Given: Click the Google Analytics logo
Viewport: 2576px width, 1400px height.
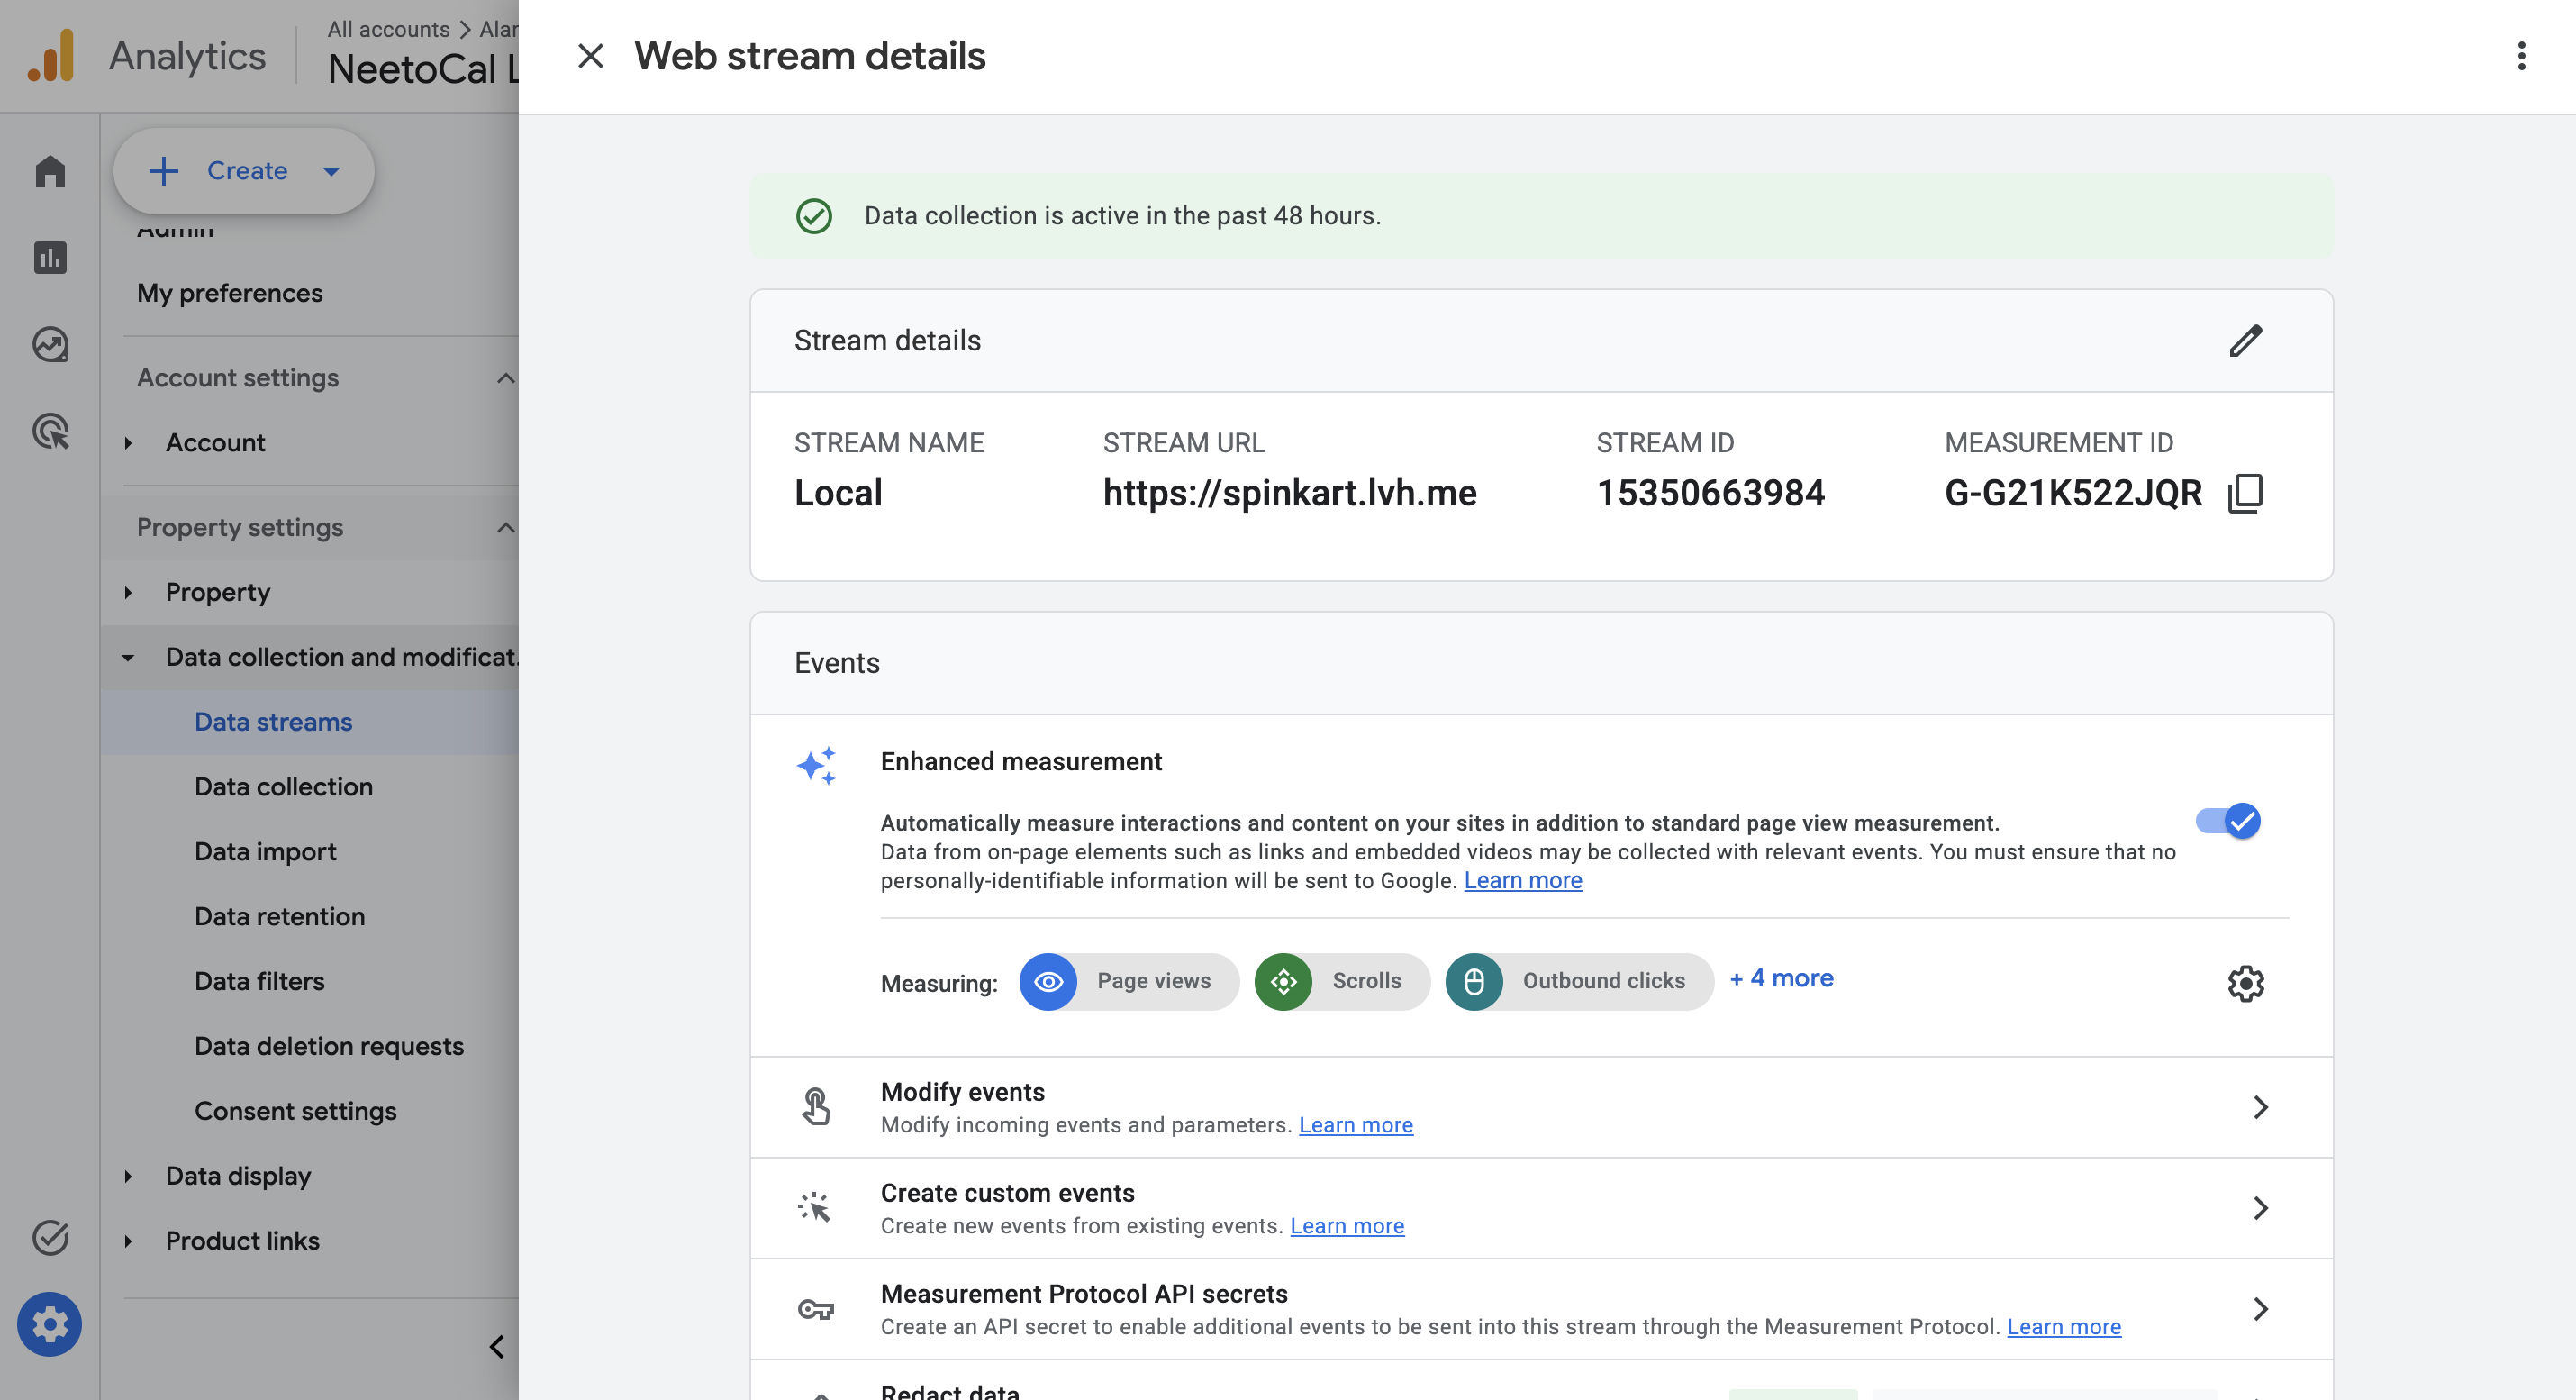Looking at the screenshot, I should click(x=50, y=56).
